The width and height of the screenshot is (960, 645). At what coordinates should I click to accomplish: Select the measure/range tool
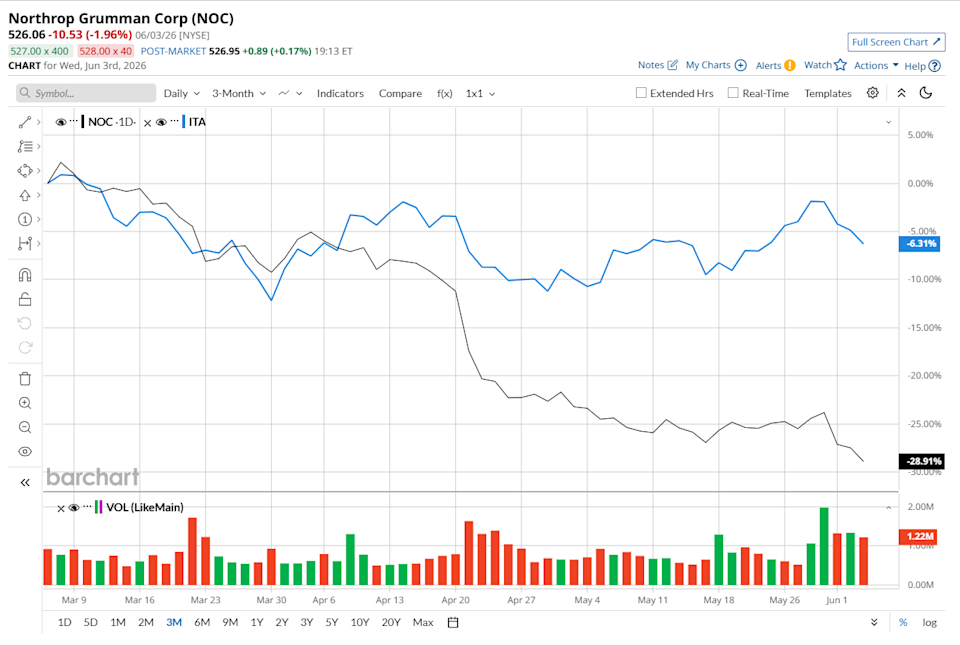click(24, 244)
